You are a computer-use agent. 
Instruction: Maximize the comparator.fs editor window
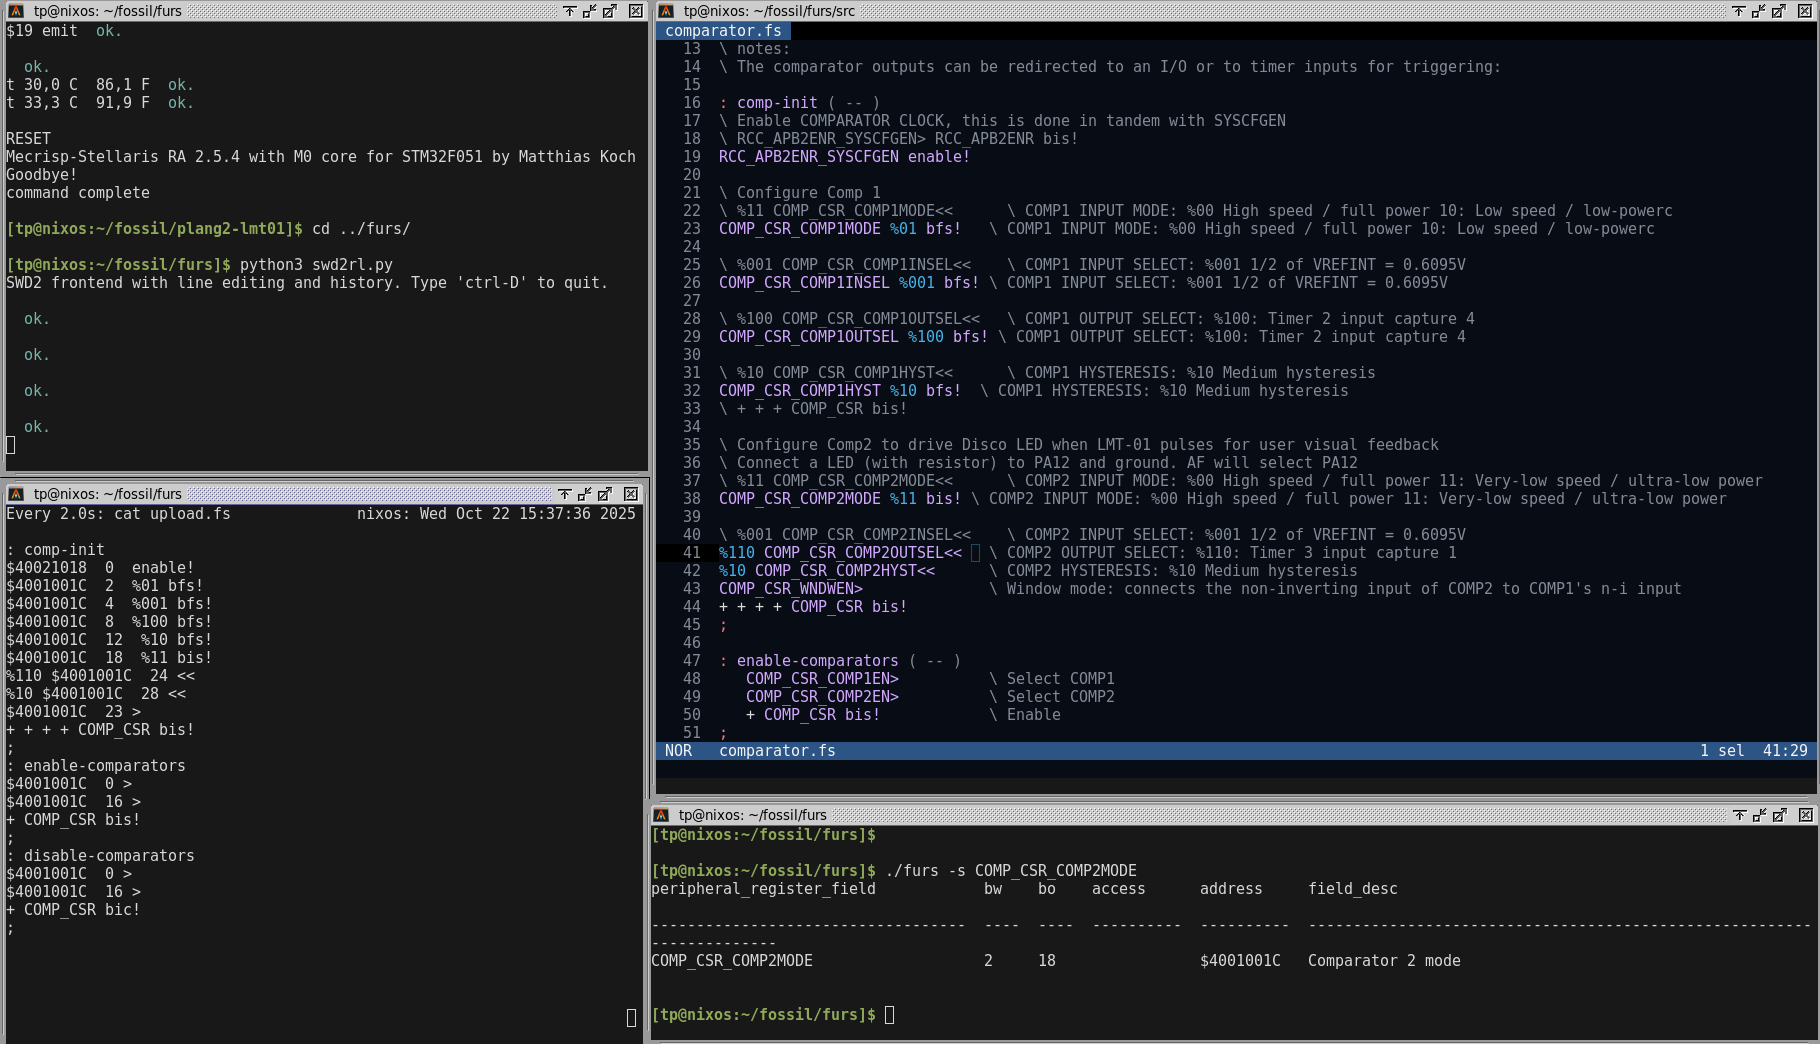[1779, 11]
